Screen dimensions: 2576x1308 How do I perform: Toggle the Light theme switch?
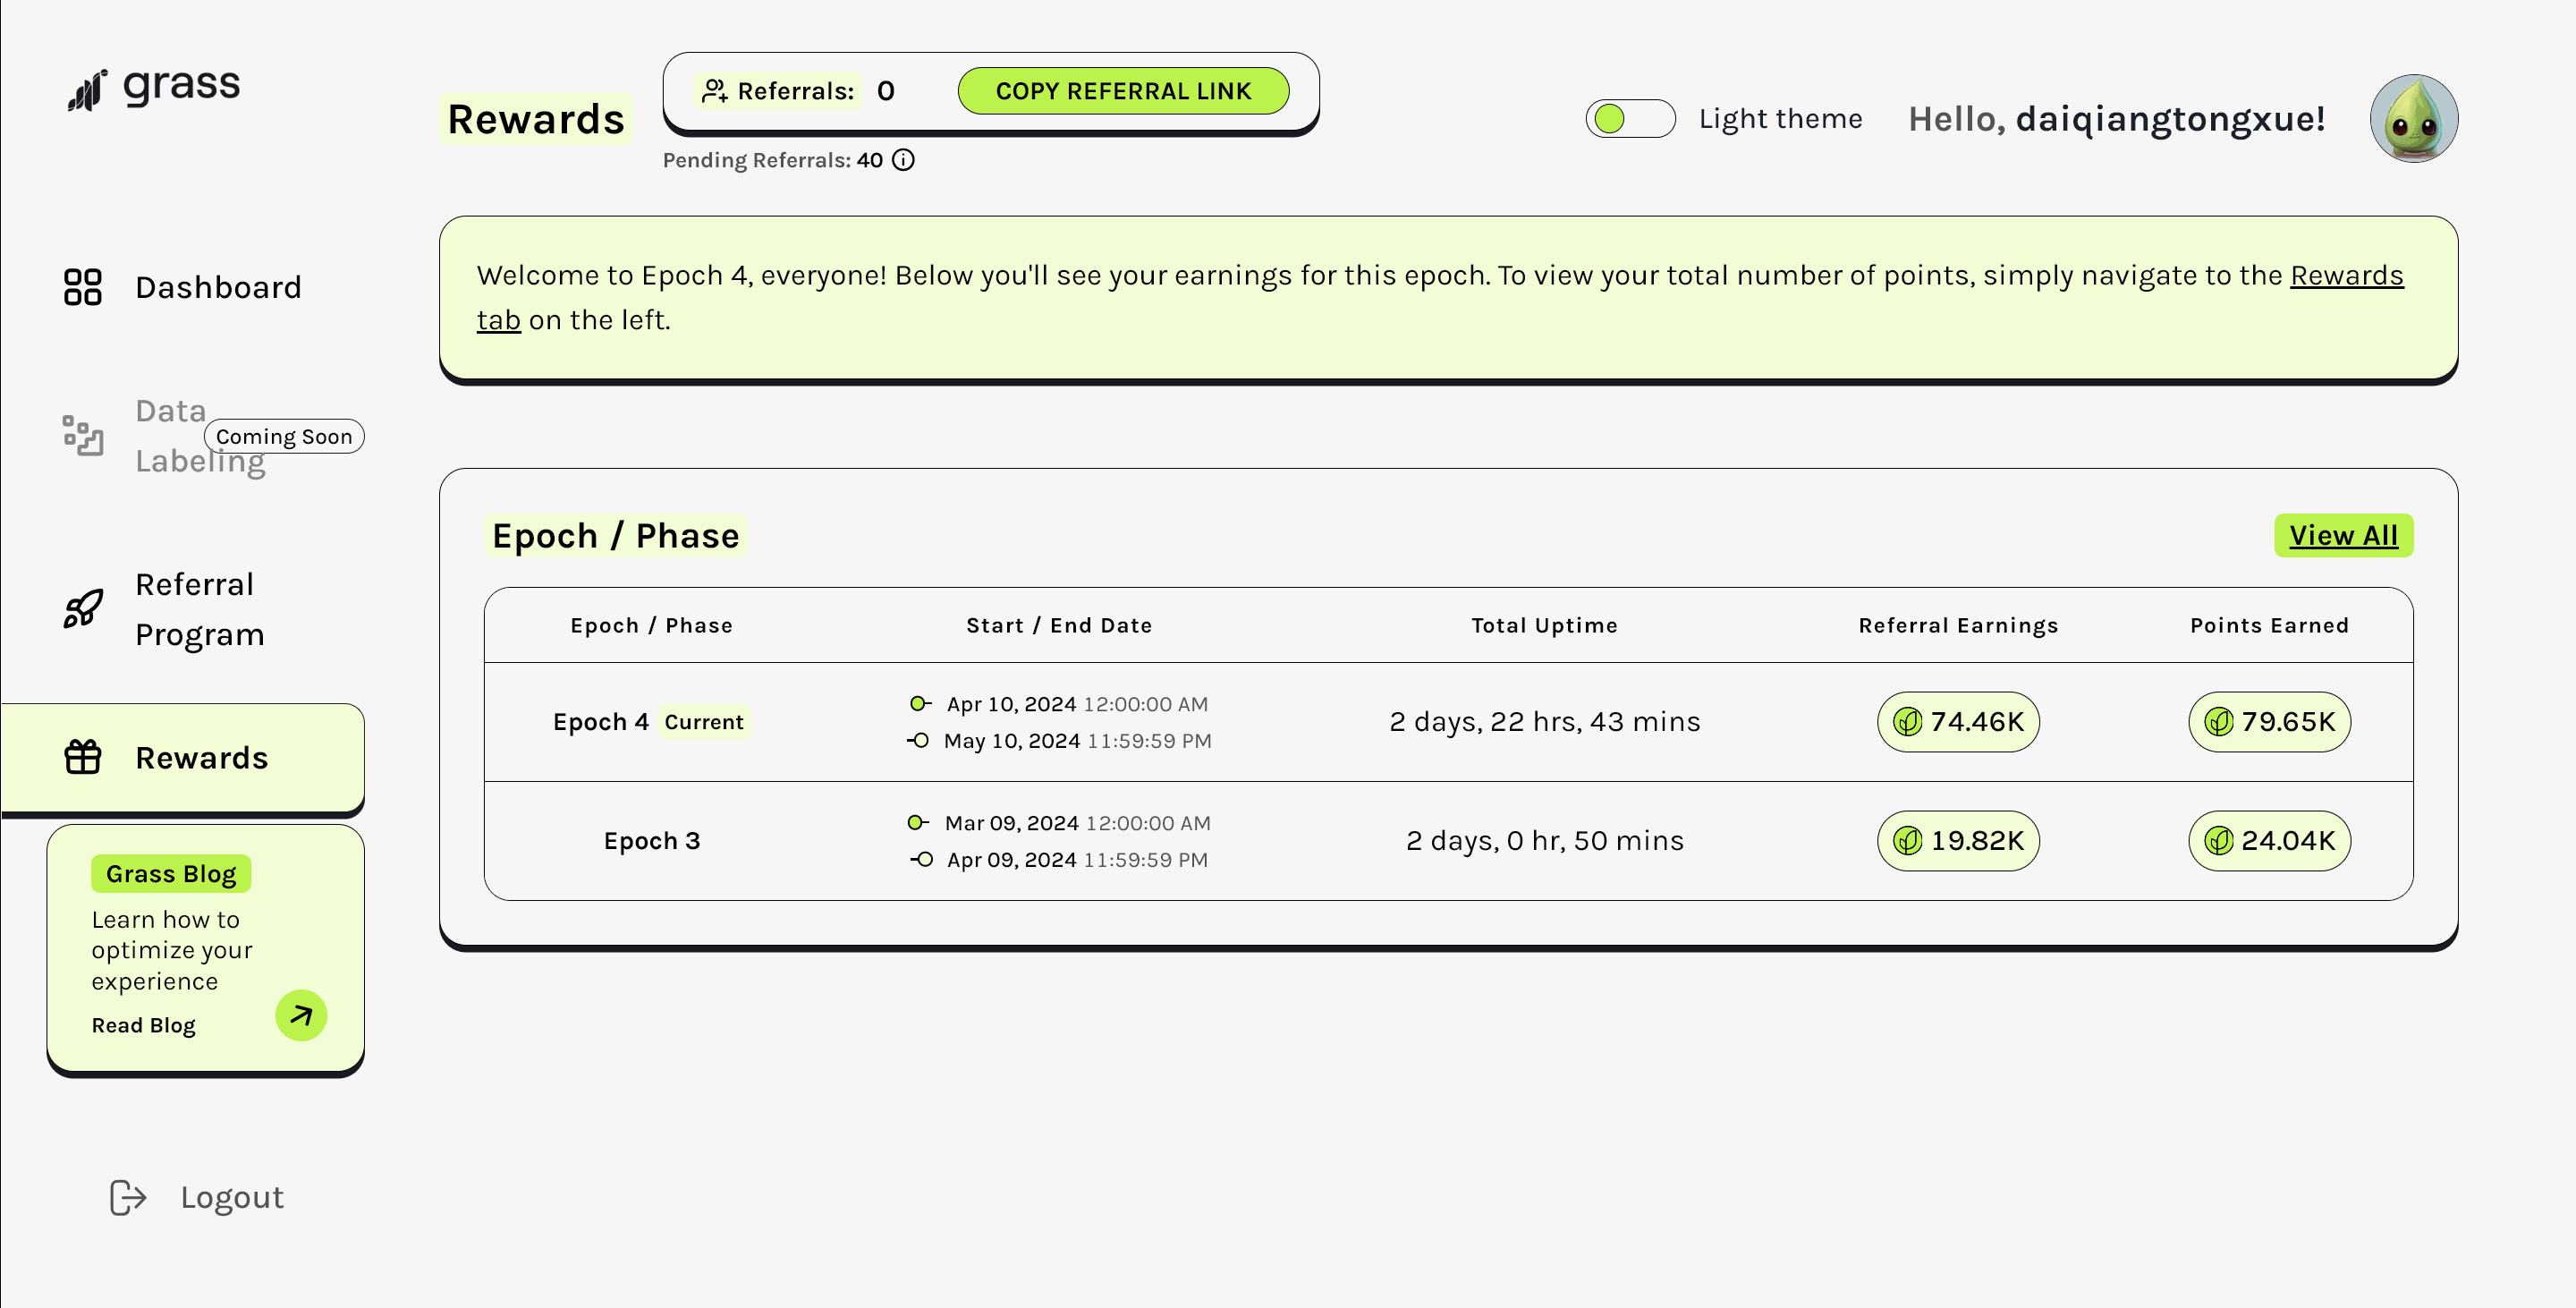coord(1629,119)
